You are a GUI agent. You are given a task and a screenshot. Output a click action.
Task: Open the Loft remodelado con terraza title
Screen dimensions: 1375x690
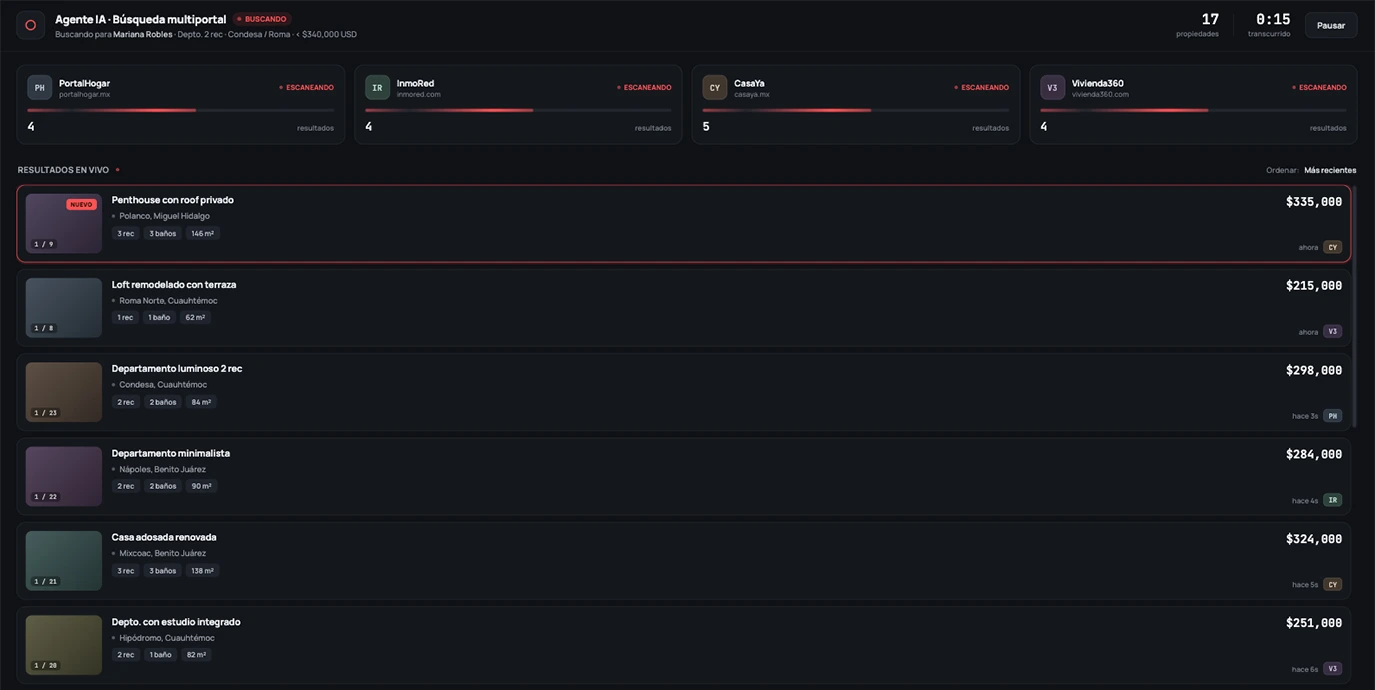[174, 284]
